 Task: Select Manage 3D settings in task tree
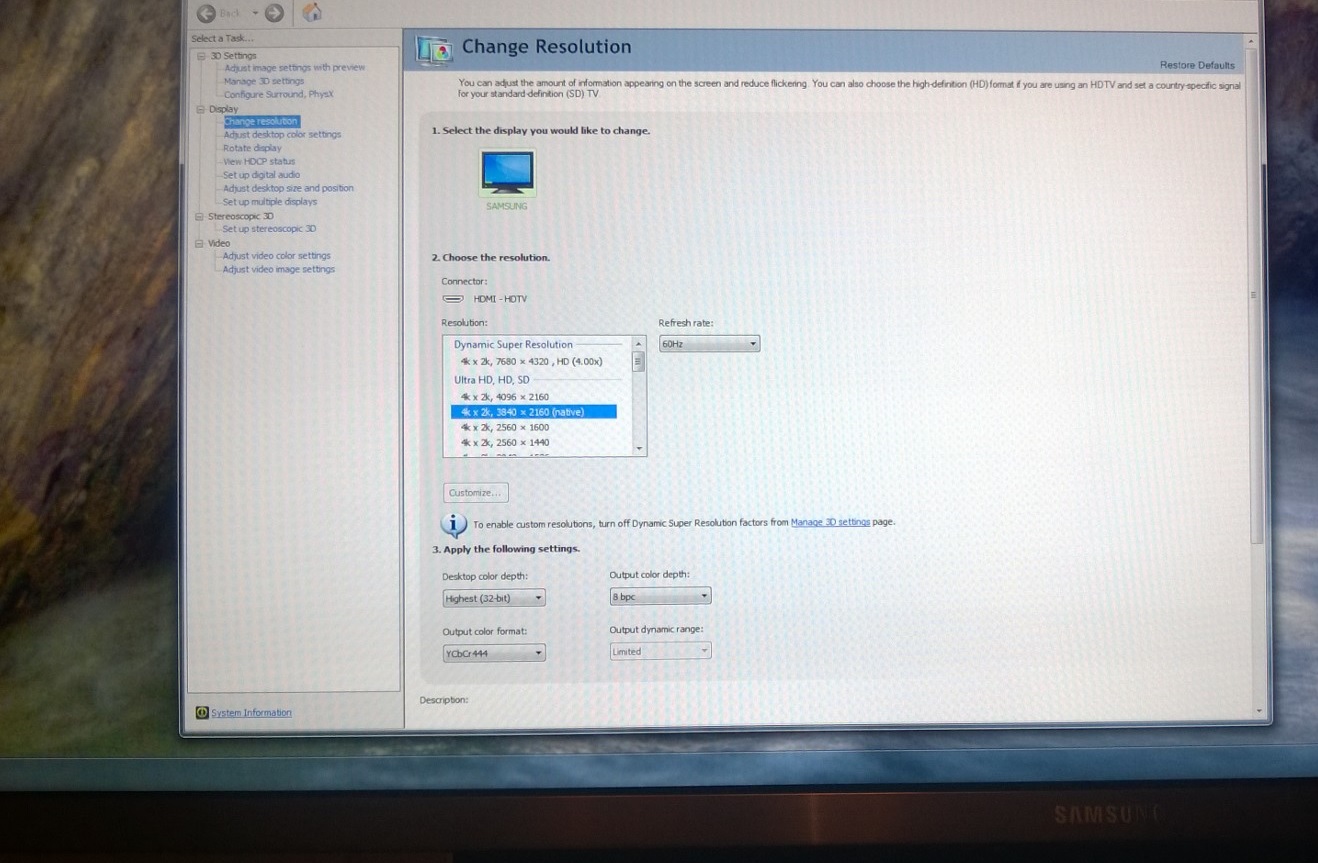(x=264, y=81)
